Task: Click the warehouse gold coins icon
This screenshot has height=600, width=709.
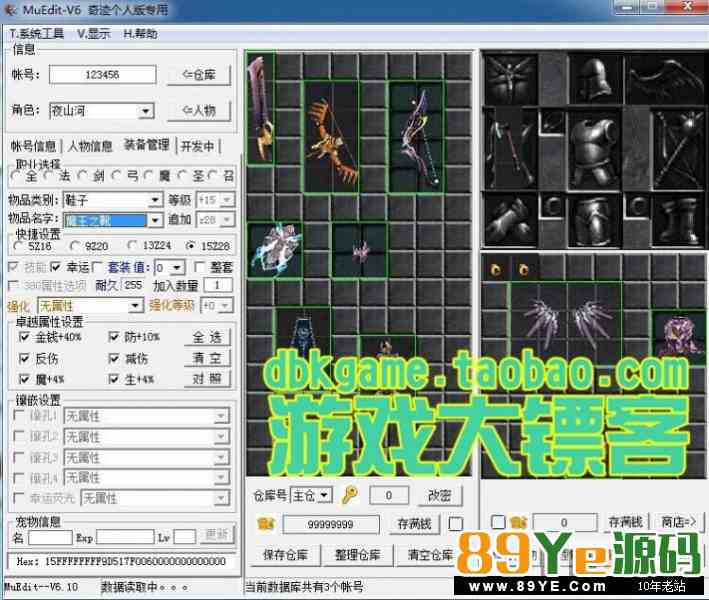Action: (266, 524)
